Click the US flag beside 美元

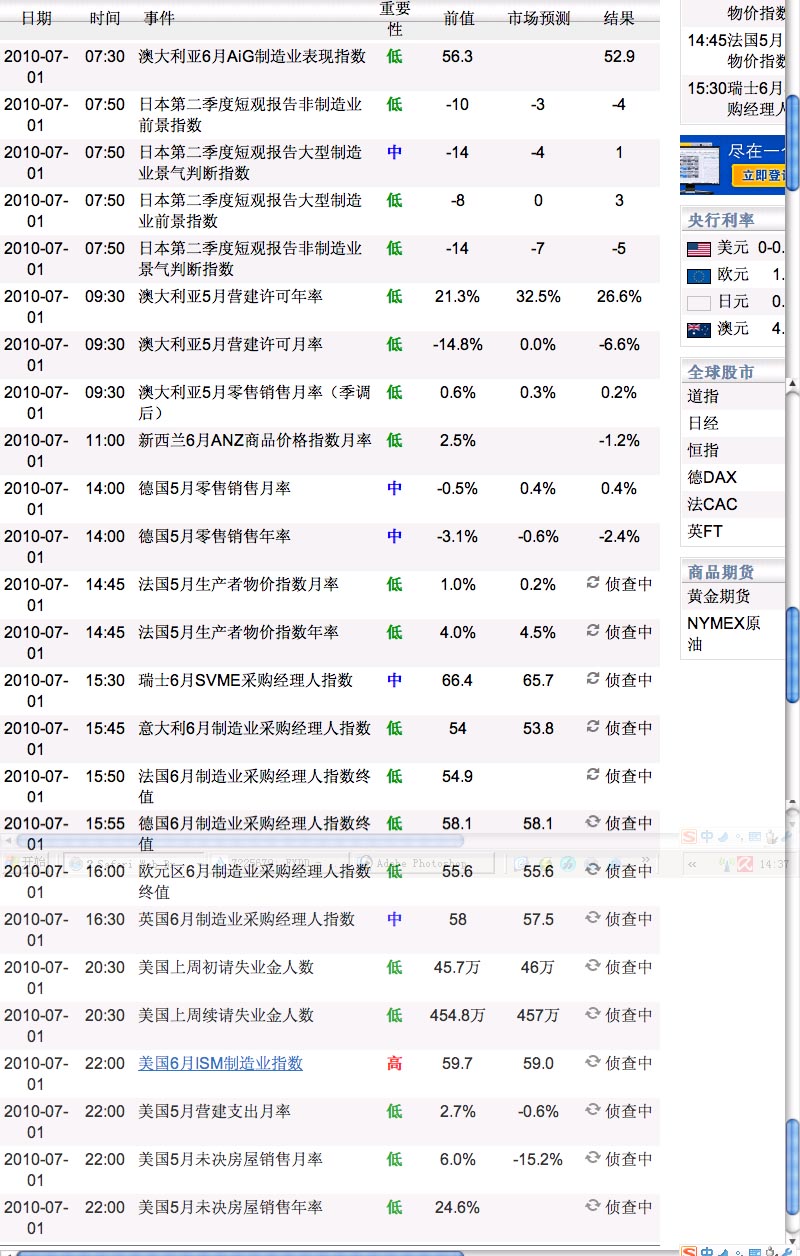point(699,248)
